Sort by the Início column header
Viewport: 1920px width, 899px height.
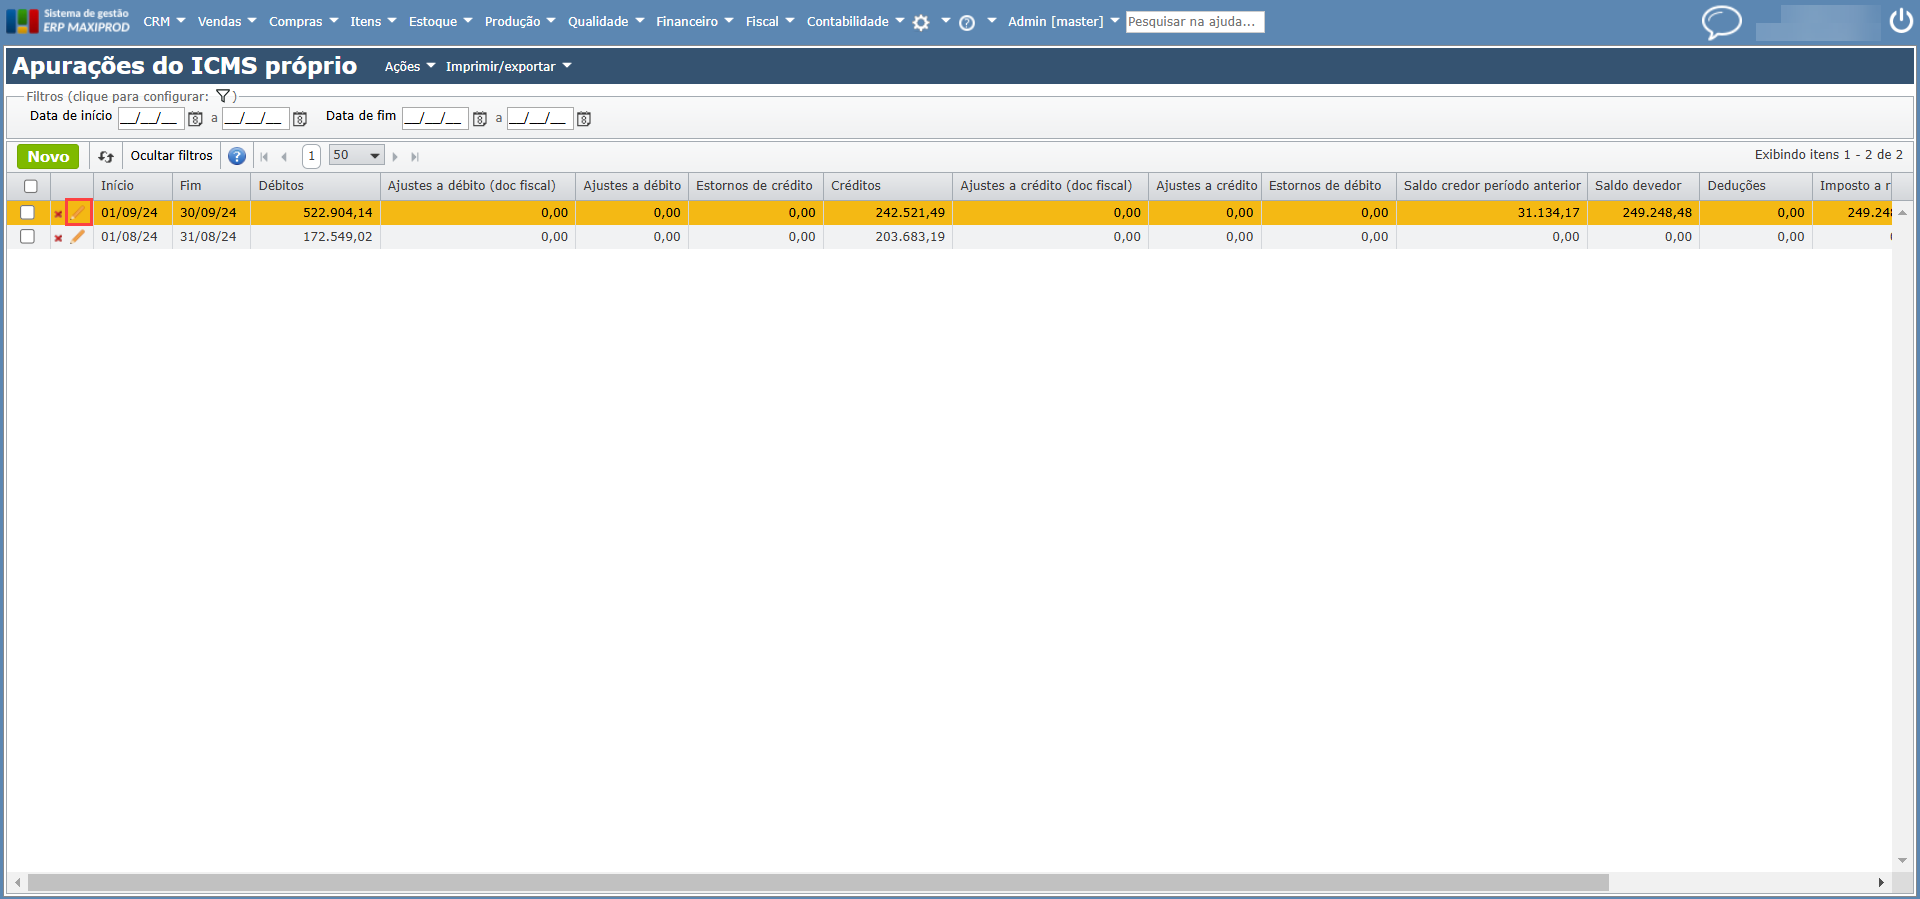click(133, 186)
